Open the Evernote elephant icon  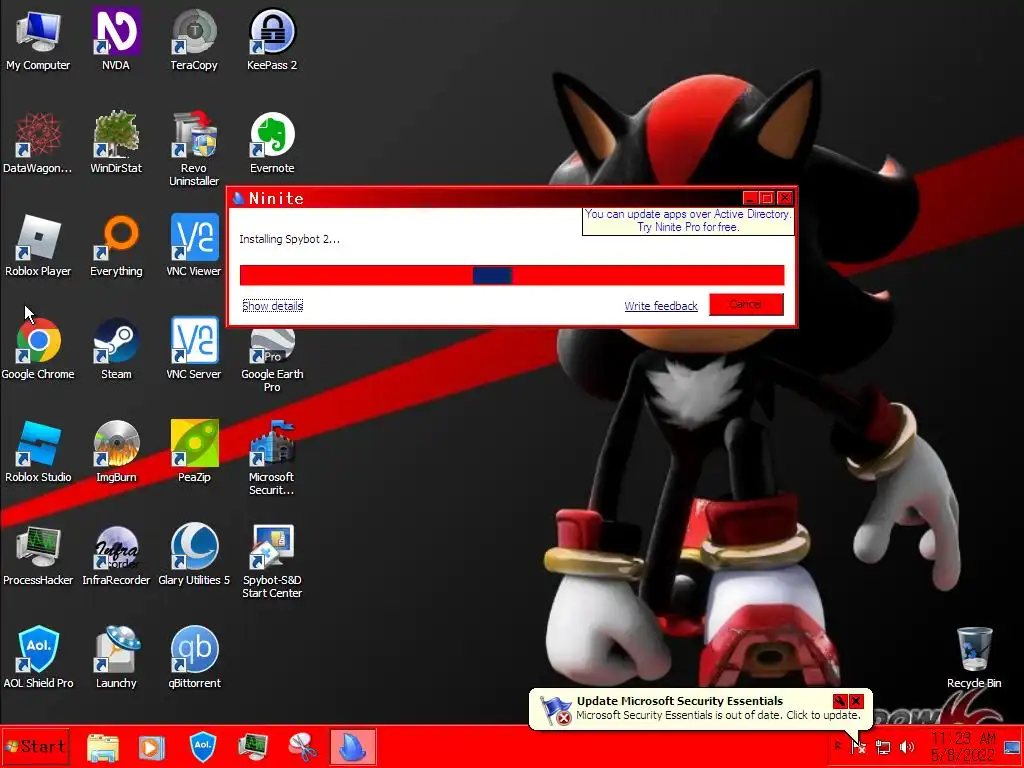272,142
